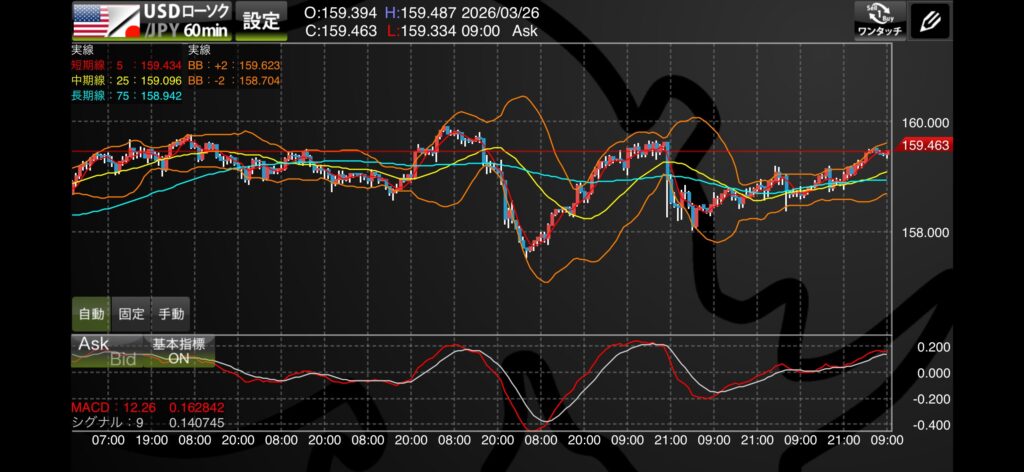This screenshot has height=472, width=1024.
Task: Select 固定 fixed scale mode
Action: click(x=131, y=313)
